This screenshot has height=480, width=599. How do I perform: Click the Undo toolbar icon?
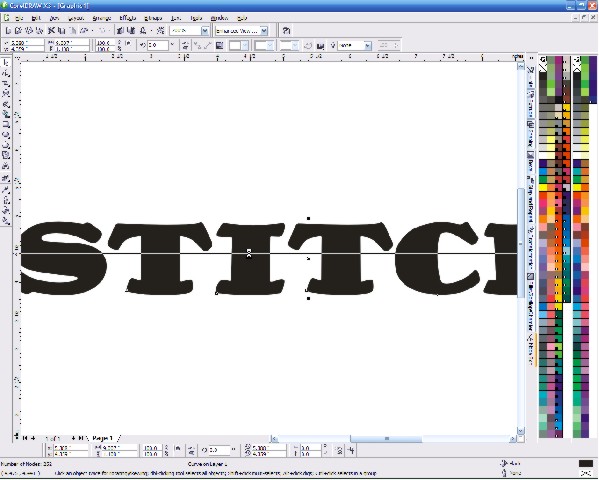click(84, 31)
